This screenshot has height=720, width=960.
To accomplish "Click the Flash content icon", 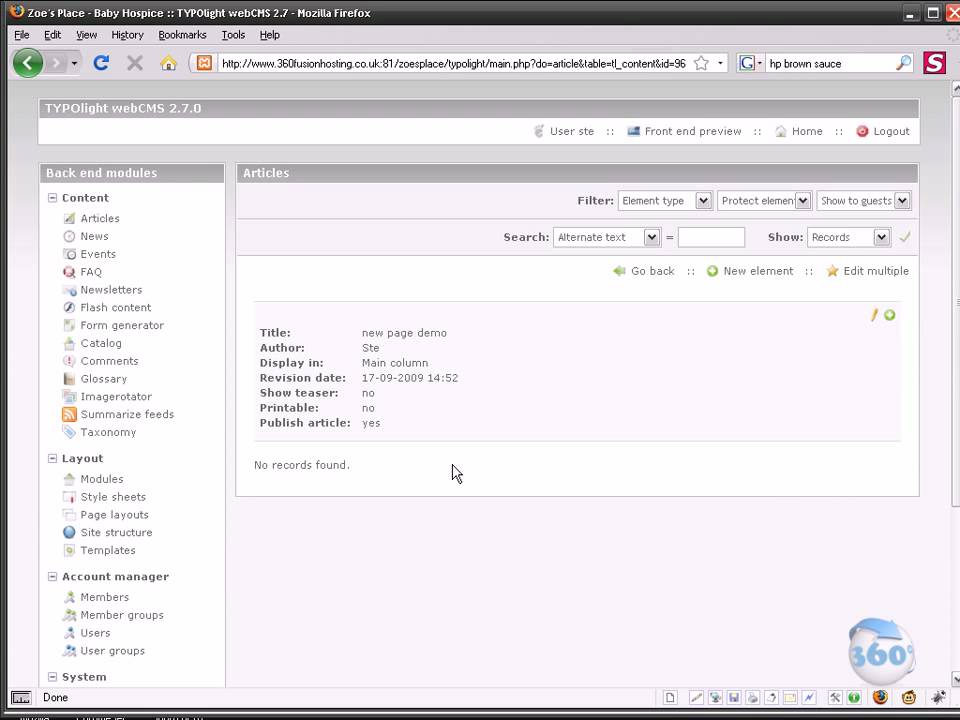I will pyautogui.click(x=69, y=307).
